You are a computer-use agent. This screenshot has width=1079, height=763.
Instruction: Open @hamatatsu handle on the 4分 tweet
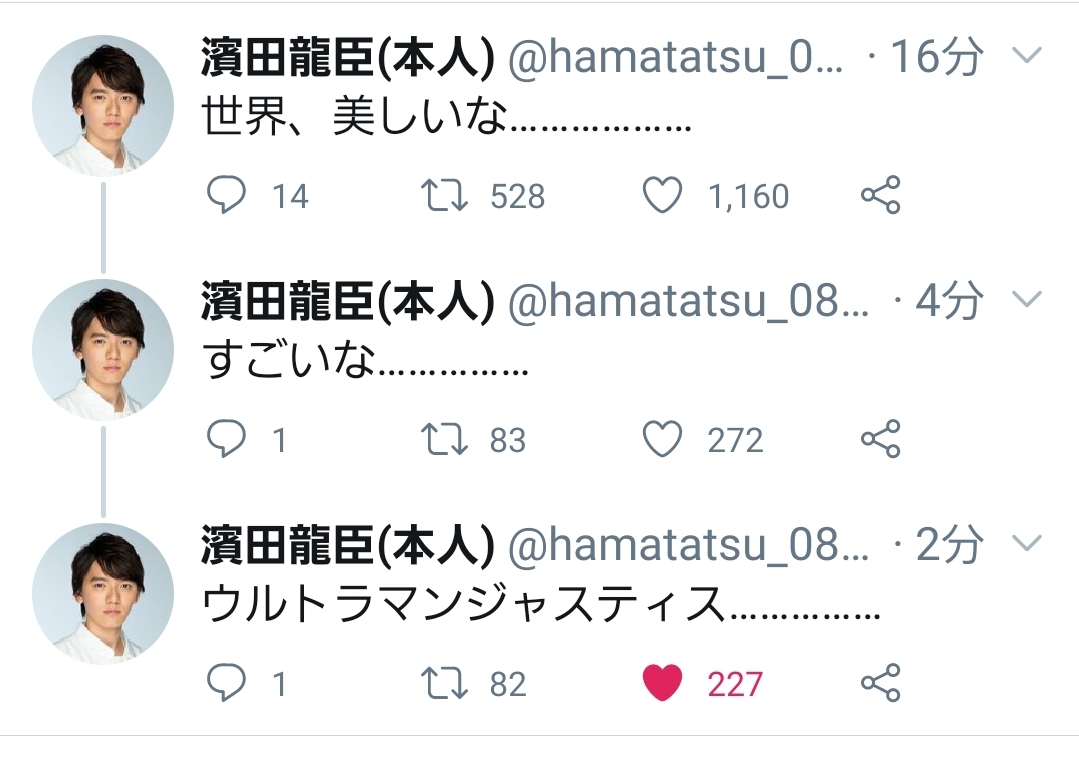(x=690, y=302)
